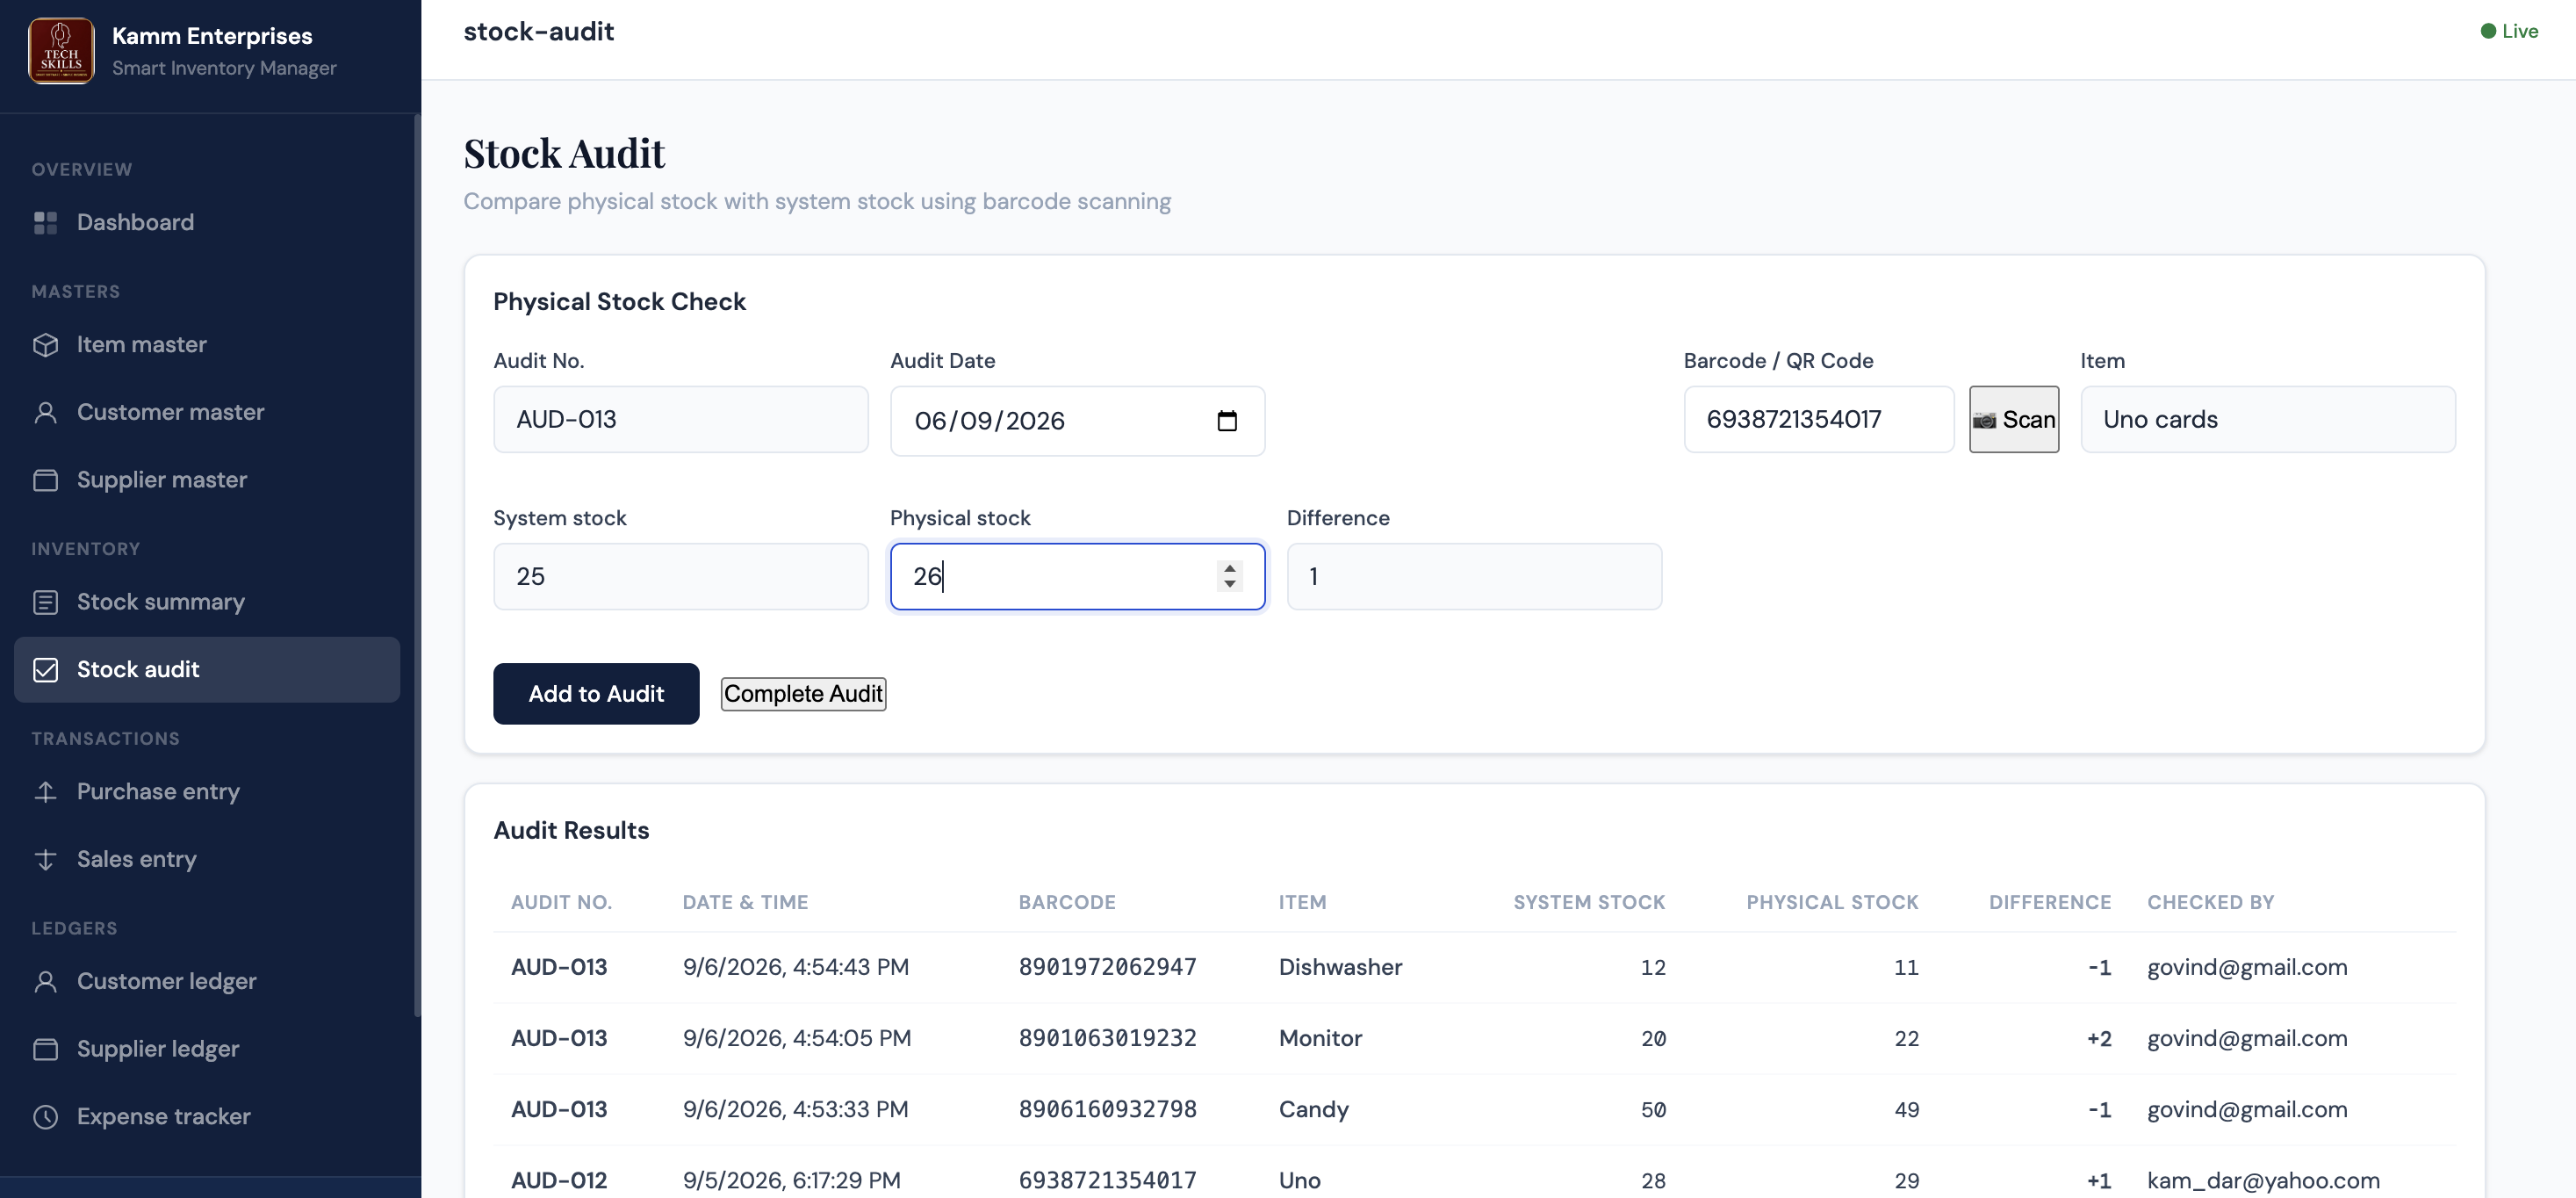Click the Difference field
The image size is (2576, 1198).
coord(1474,577)
